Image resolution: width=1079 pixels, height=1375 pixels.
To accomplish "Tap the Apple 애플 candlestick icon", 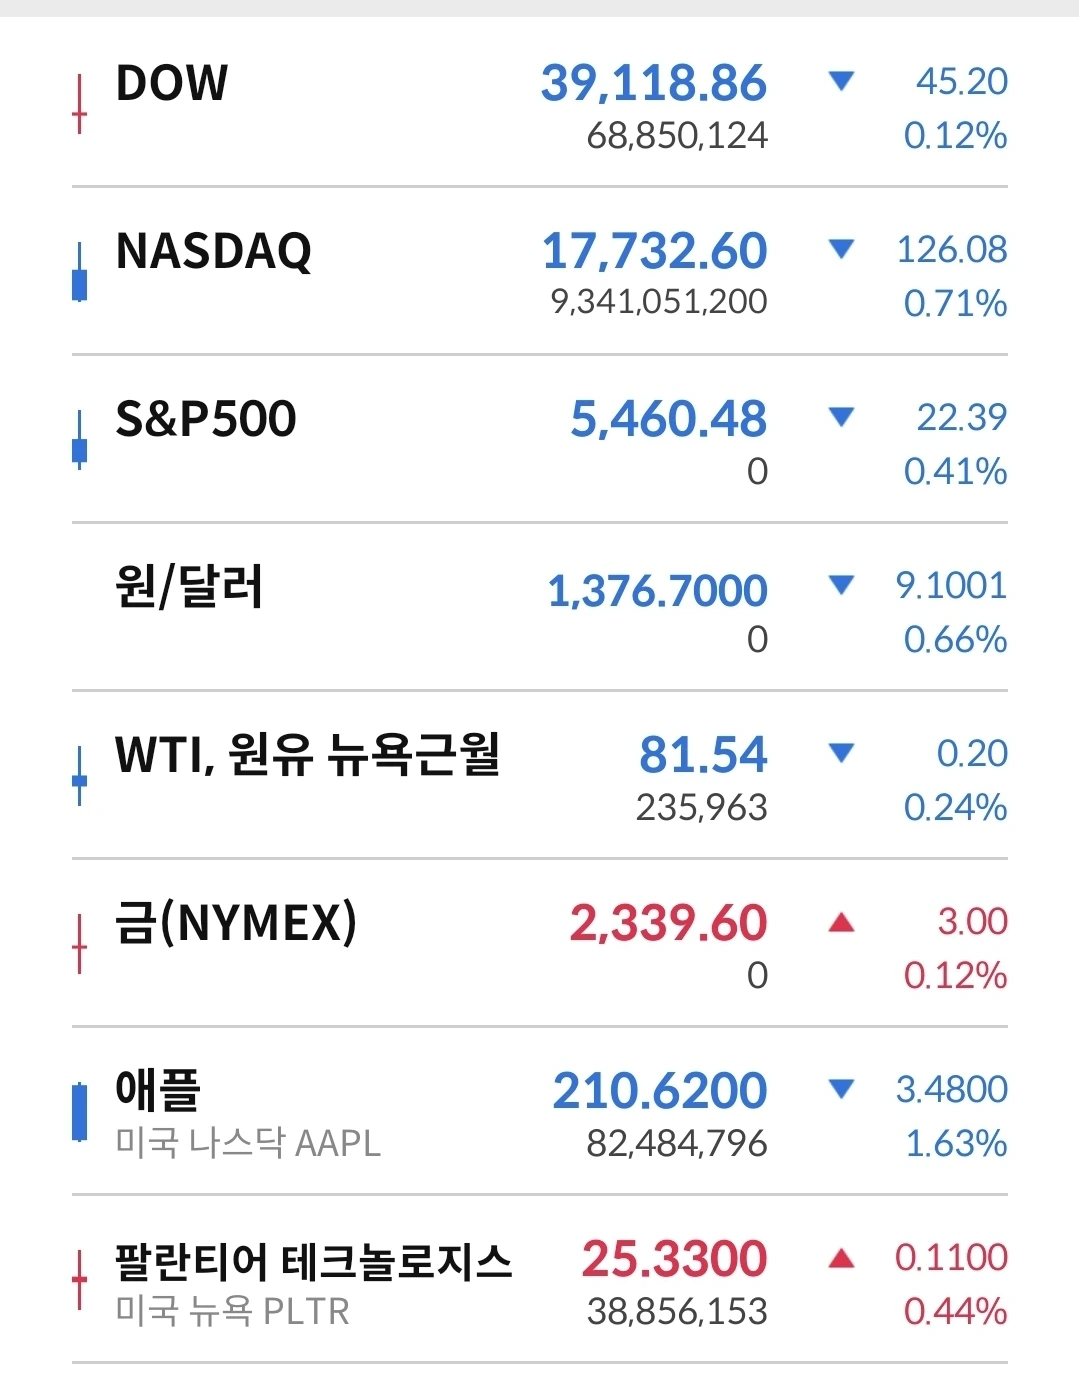I will click(x=79, y=1112).
